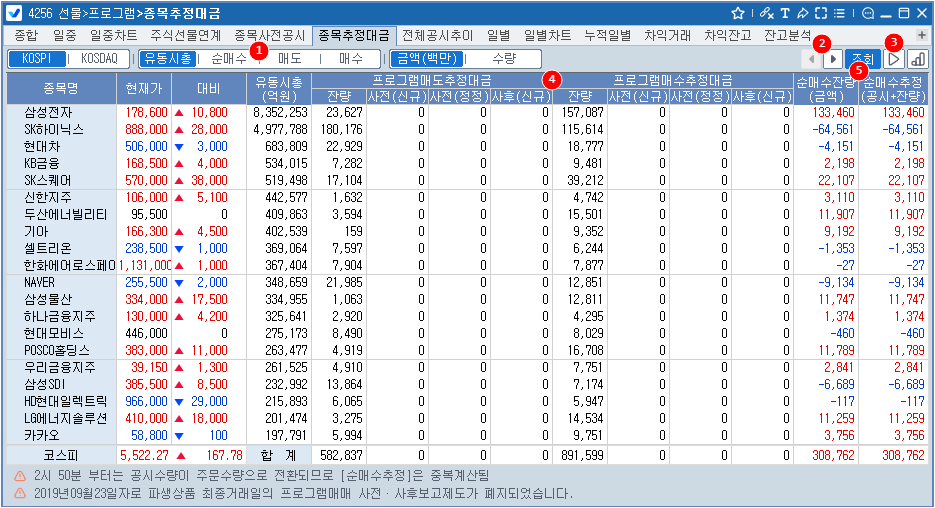Open the font size T icon
The width and height of the screenshot is (935, 508).
tap(785, 13)
